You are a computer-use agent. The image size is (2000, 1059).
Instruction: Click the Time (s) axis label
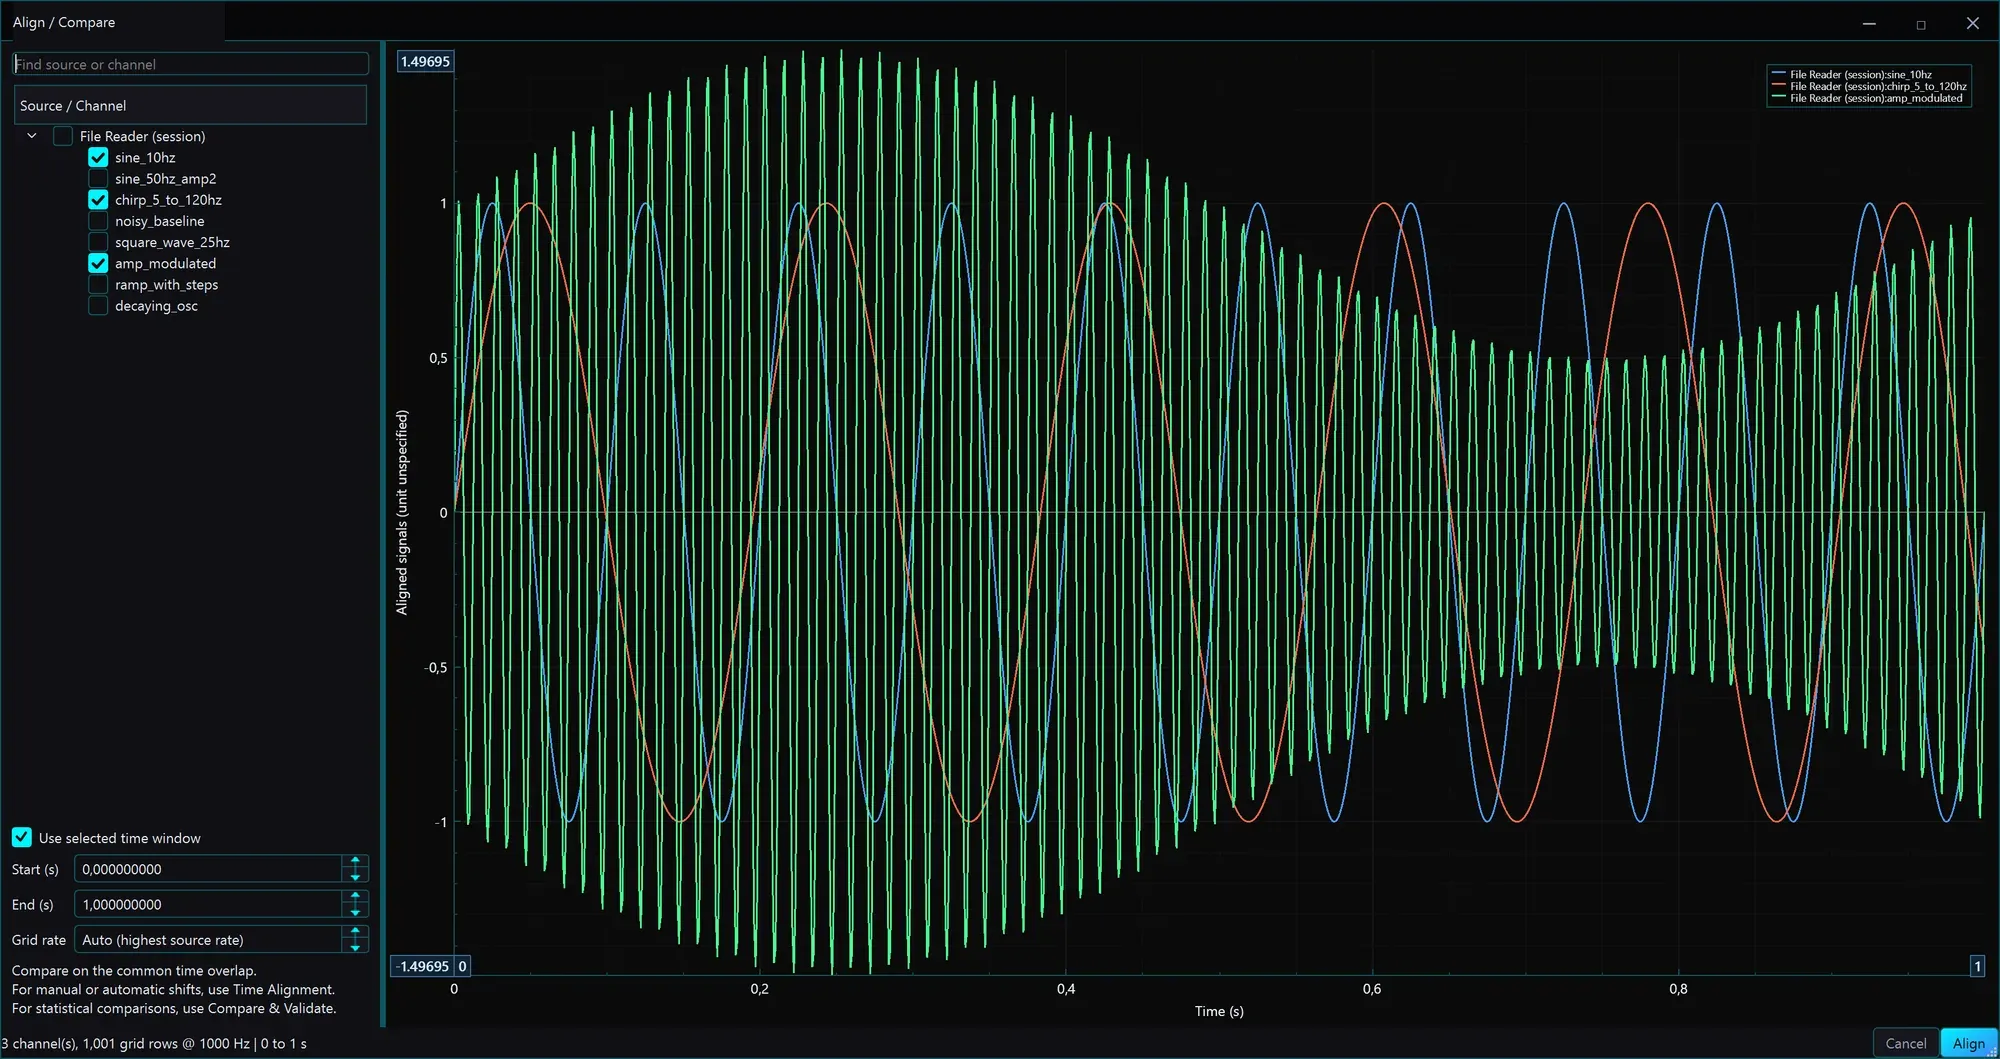[x=1219, y=1011]
